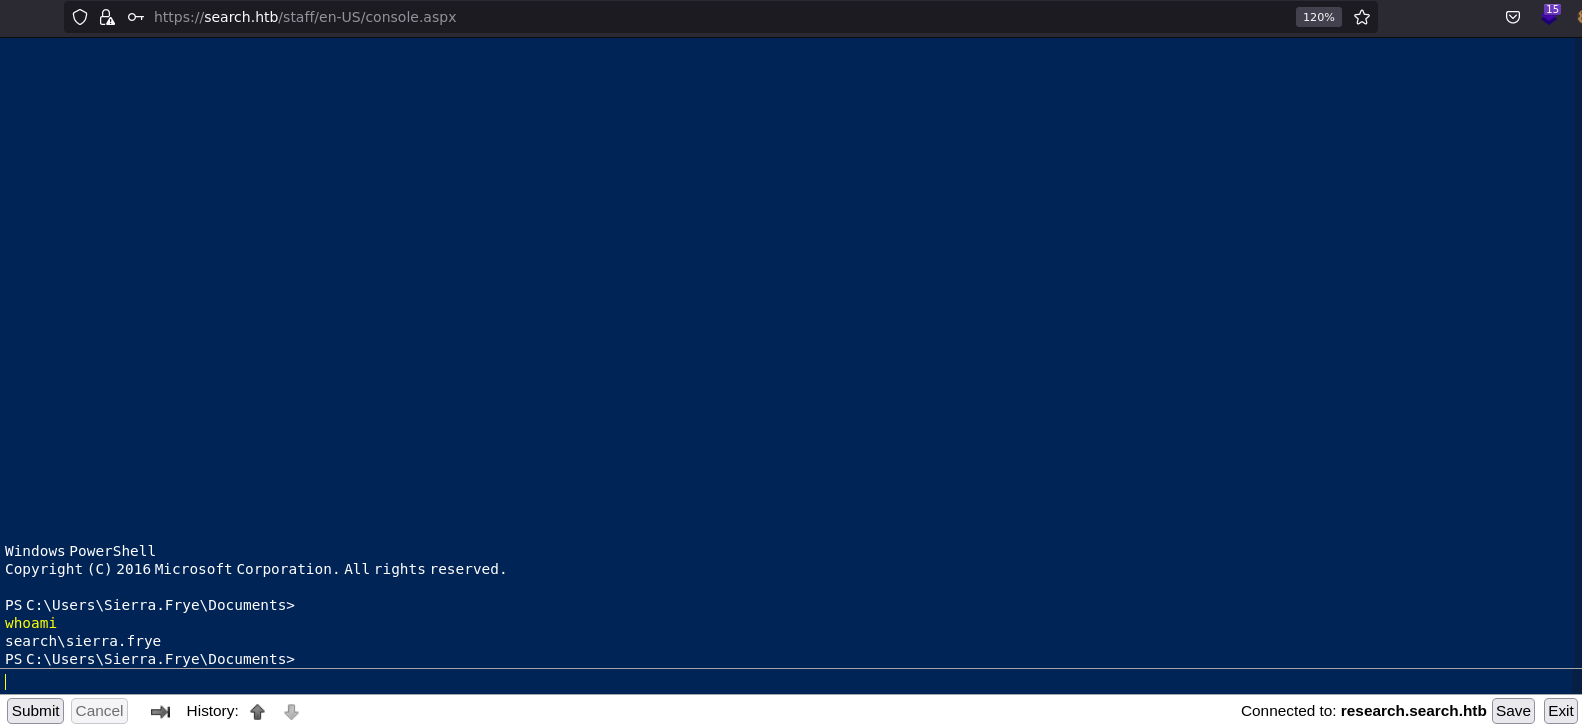The image size is (1582, 726).
Task: Click the research.search.htb connection label
Action: [x=1413, y=711]
